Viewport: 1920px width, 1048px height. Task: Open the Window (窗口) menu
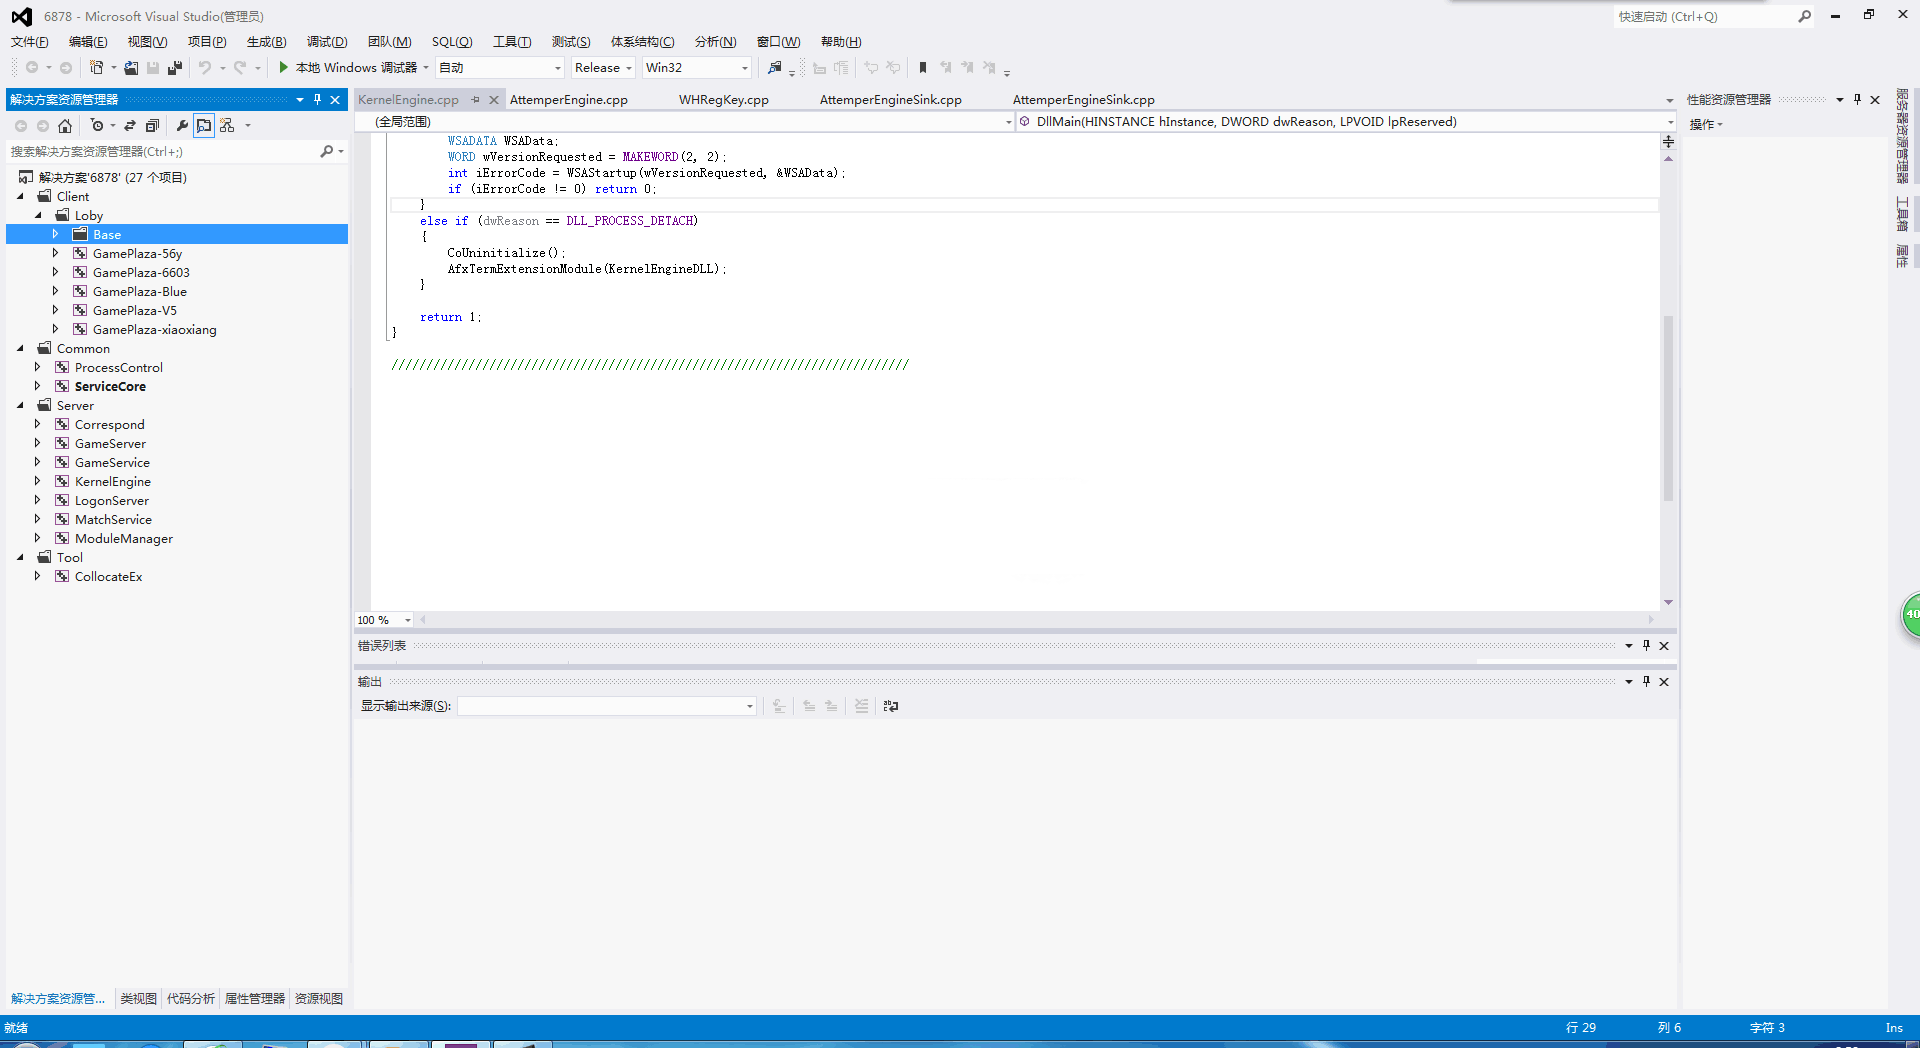click(778, 41)
